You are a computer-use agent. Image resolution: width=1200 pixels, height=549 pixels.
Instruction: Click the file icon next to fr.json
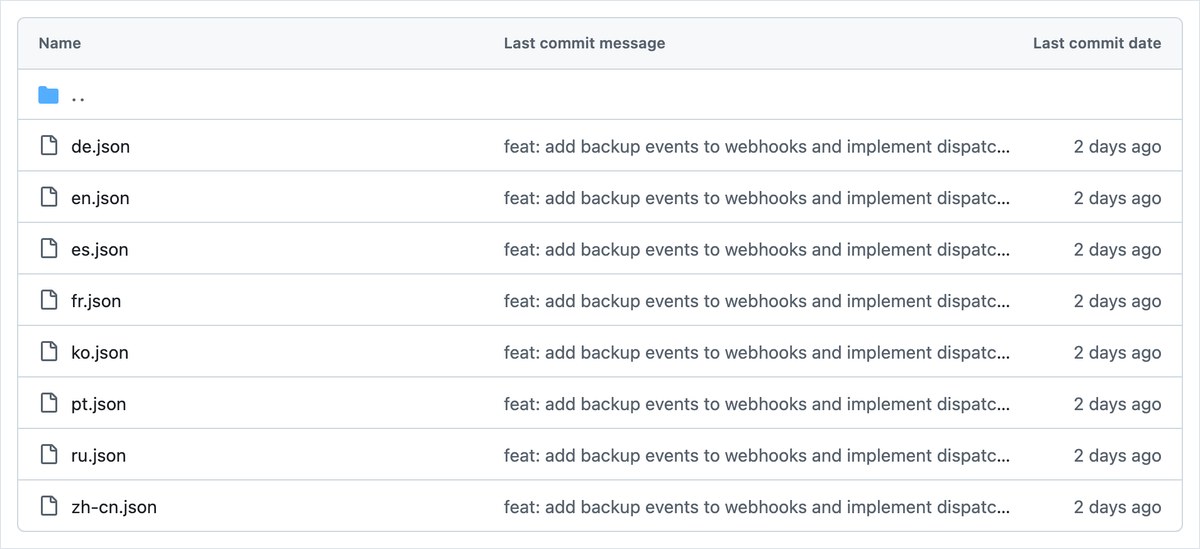click(48, 301)
